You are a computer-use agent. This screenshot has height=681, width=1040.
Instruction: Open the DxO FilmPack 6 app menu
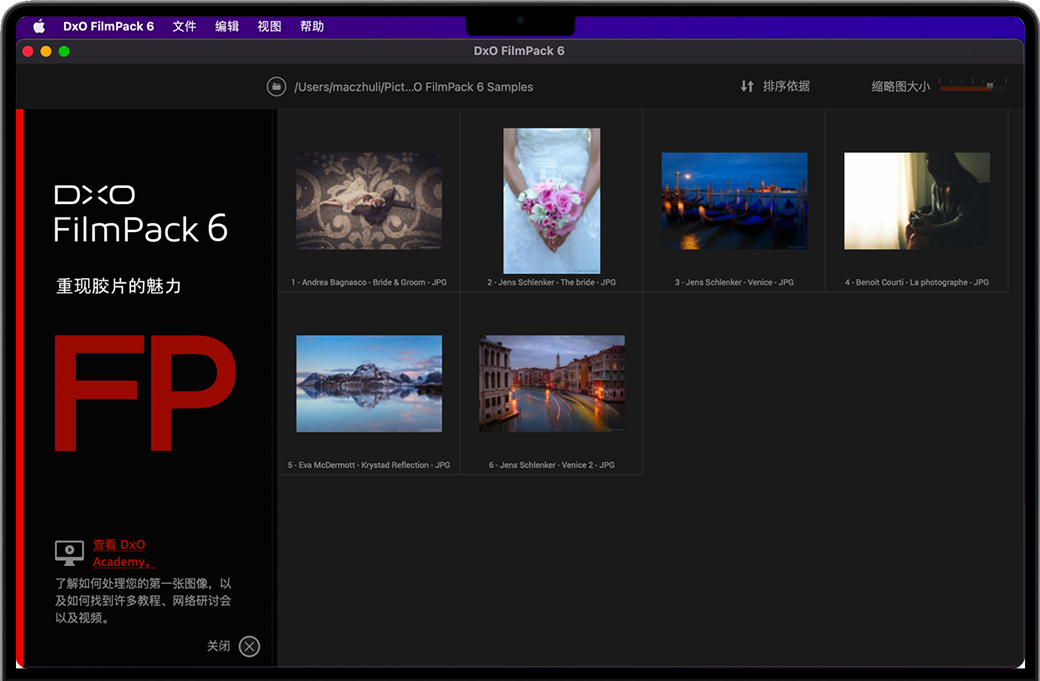pos(108,27)
